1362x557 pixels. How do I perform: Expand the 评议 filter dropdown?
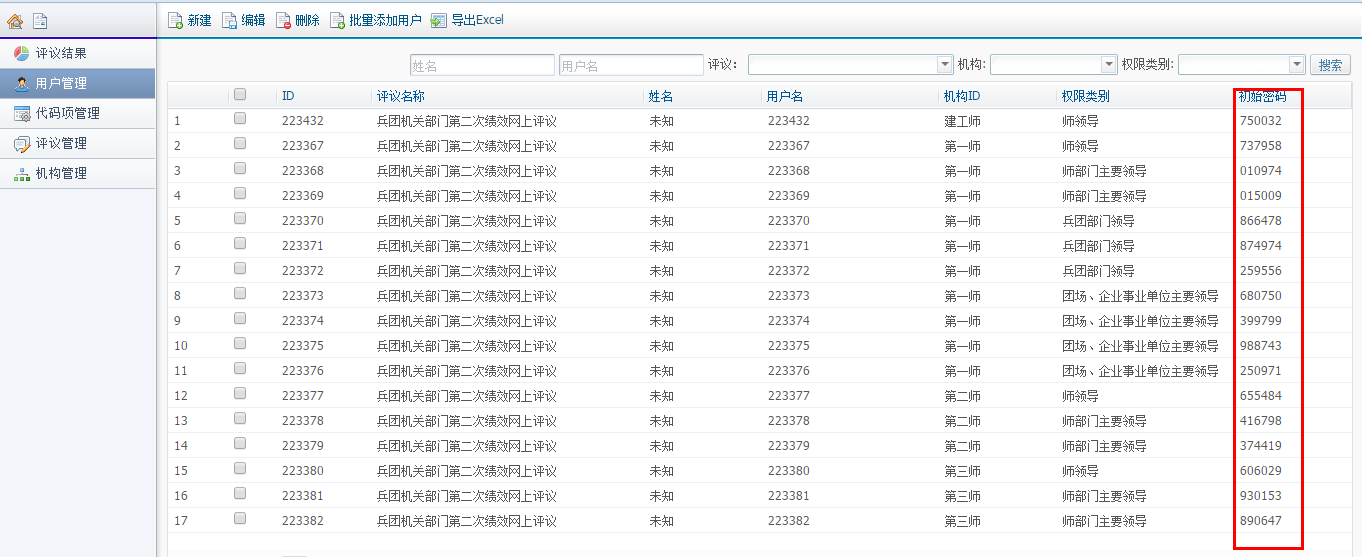[944, 64]
